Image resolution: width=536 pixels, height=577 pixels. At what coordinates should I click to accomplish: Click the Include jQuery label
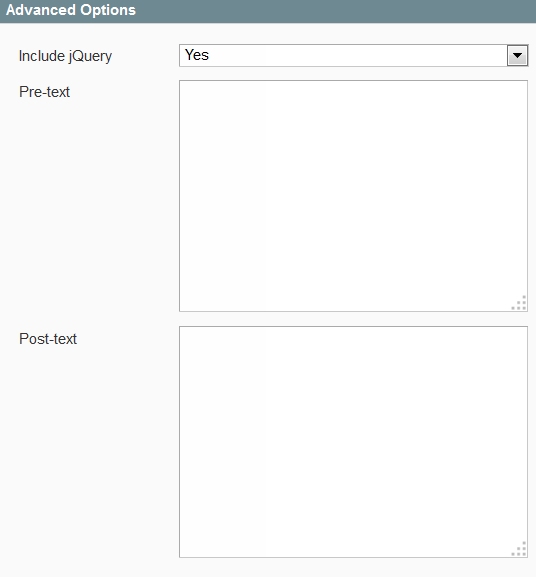65,56
